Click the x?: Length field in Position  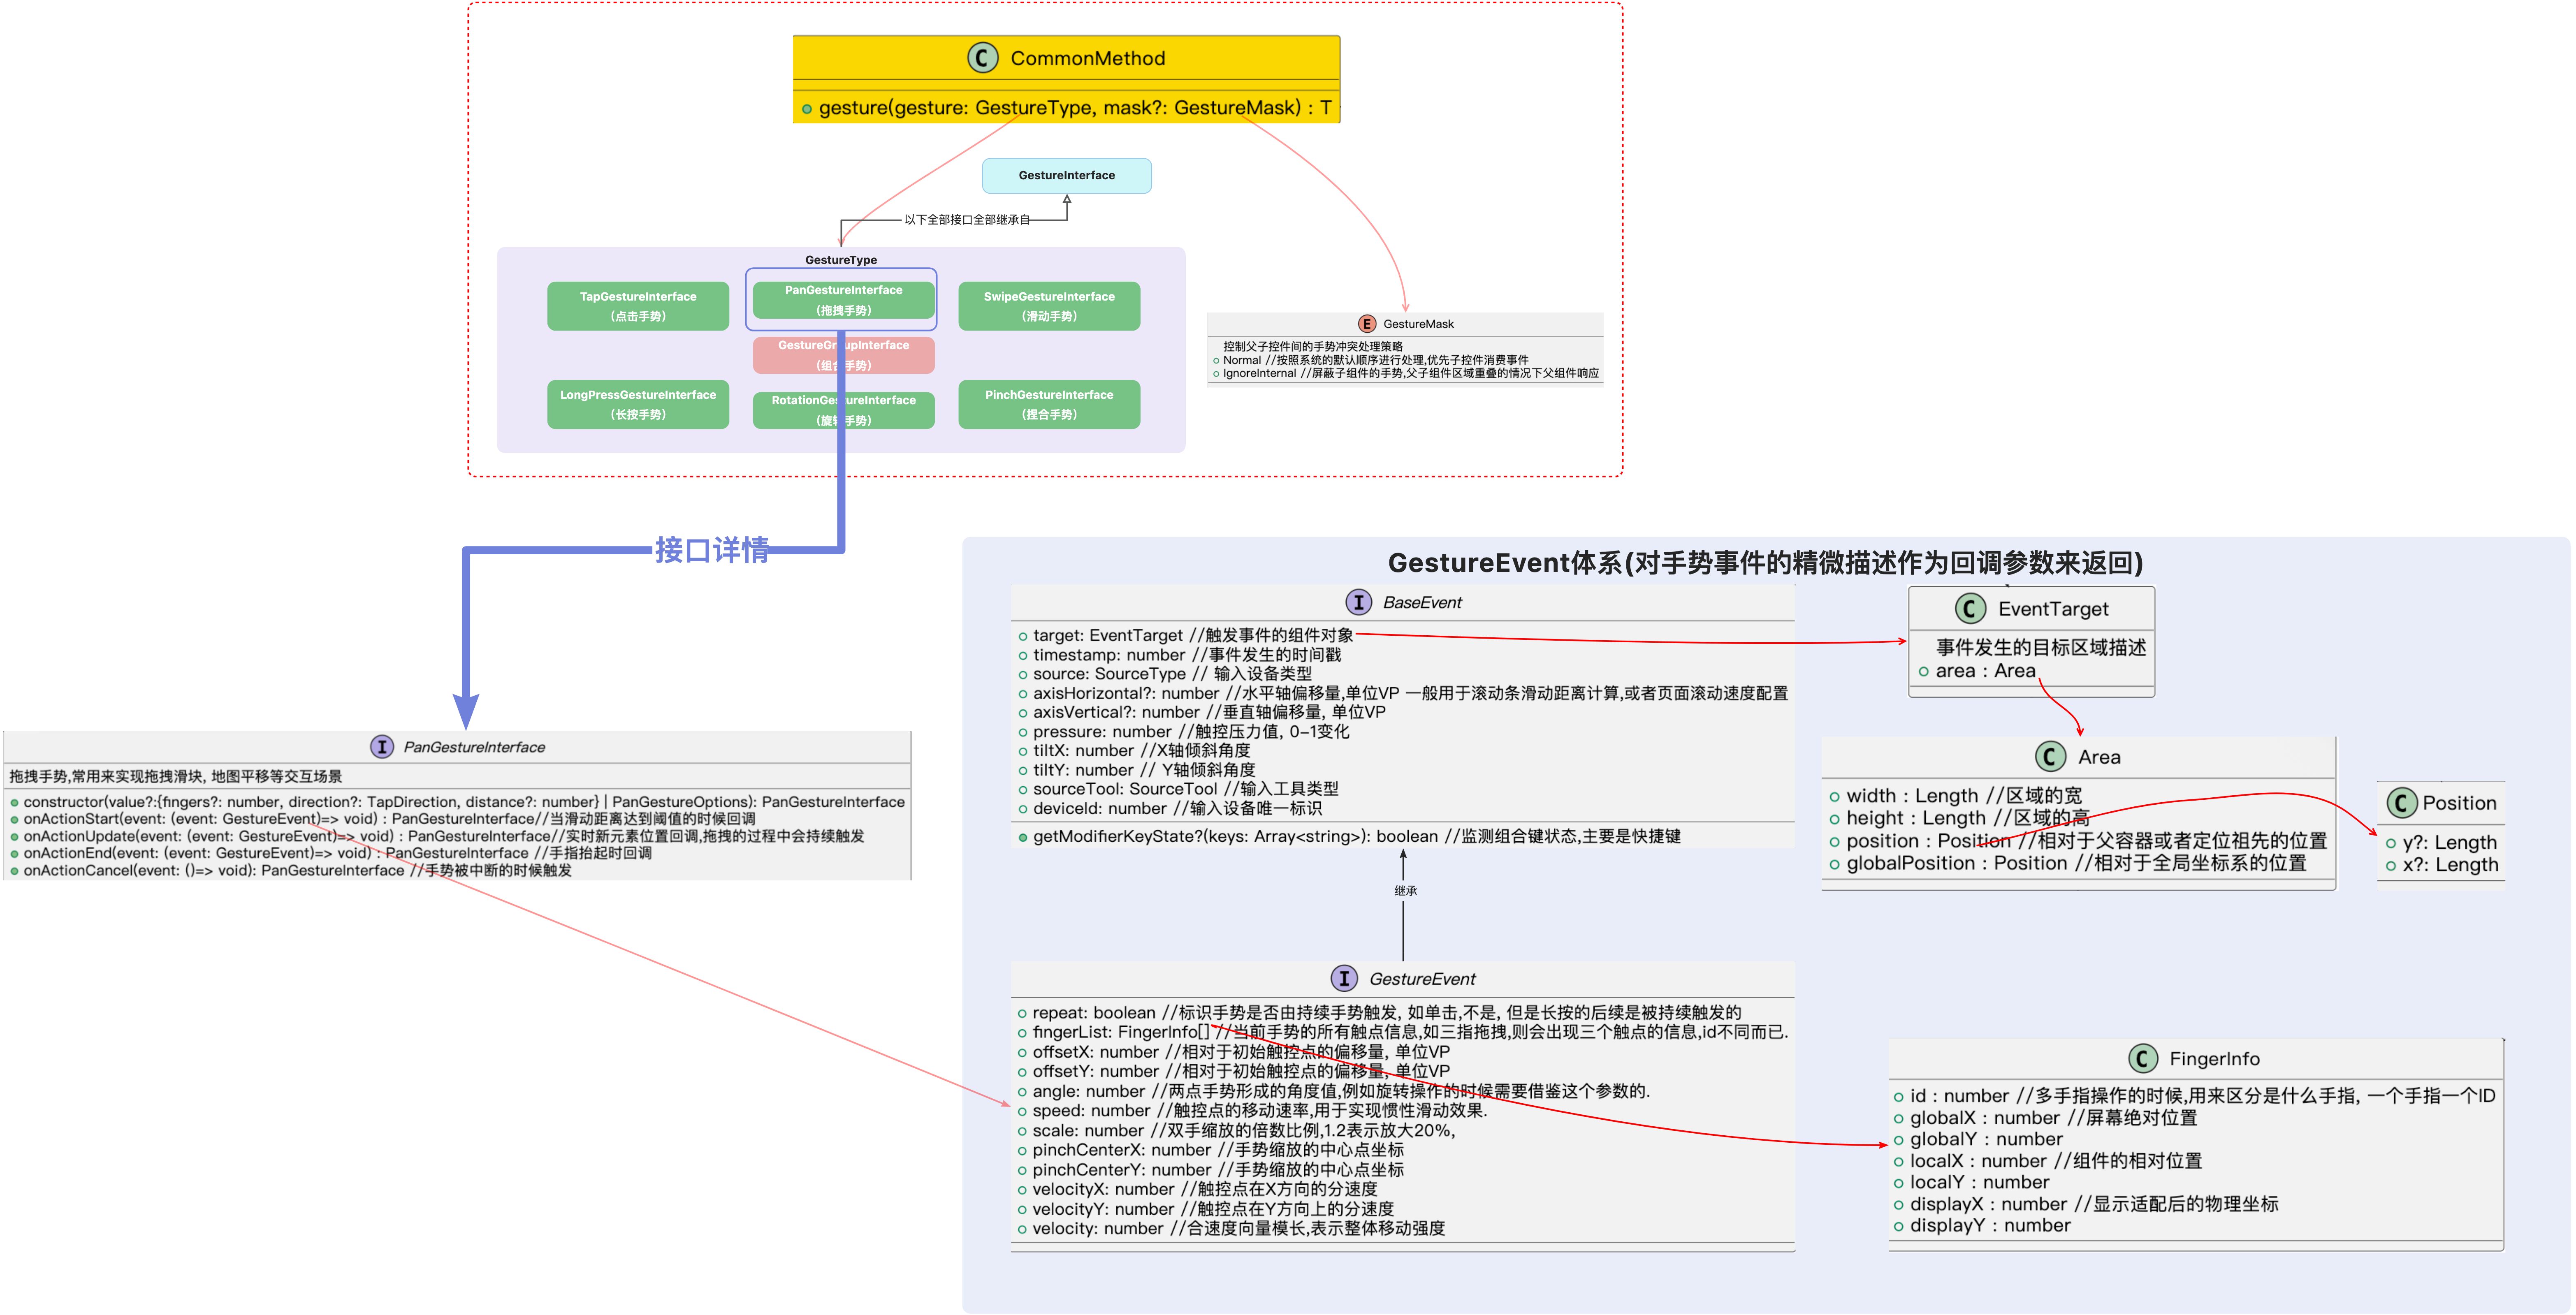2442,865
